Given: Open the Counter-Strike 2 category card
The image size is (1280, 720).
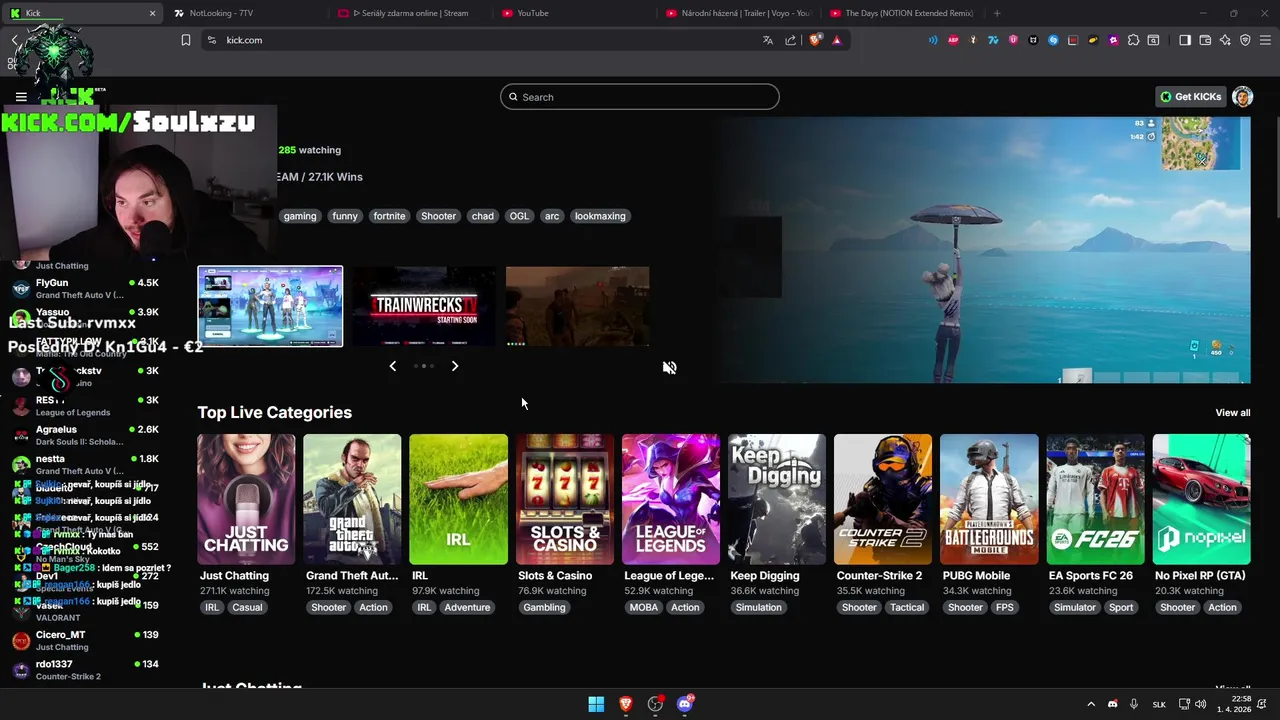Looking at the screenshot, I should 883,499.
